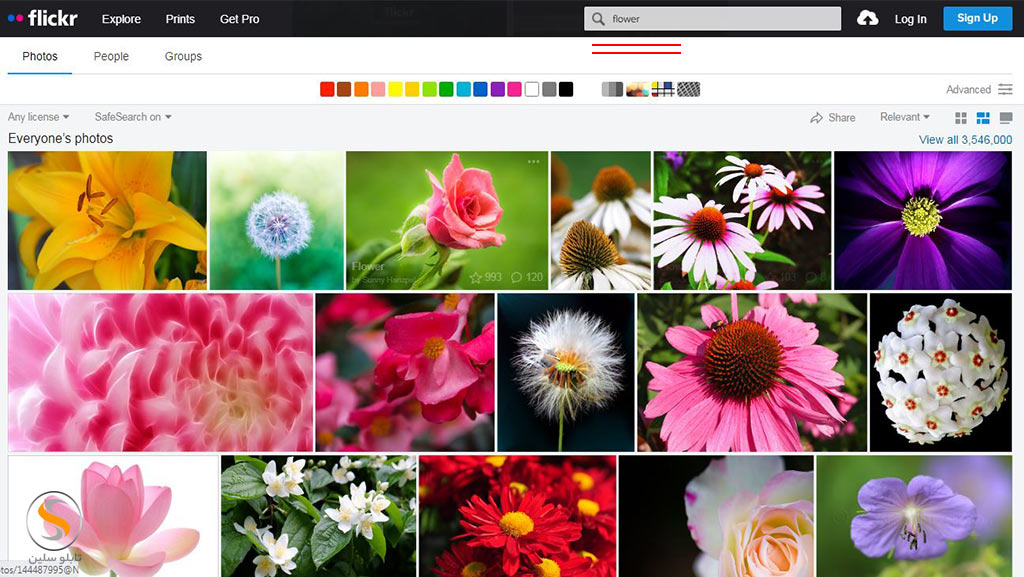Viewport: 1024px width, 577px height.
Task: Select the black and white style filter
Action: click(612, 89)
